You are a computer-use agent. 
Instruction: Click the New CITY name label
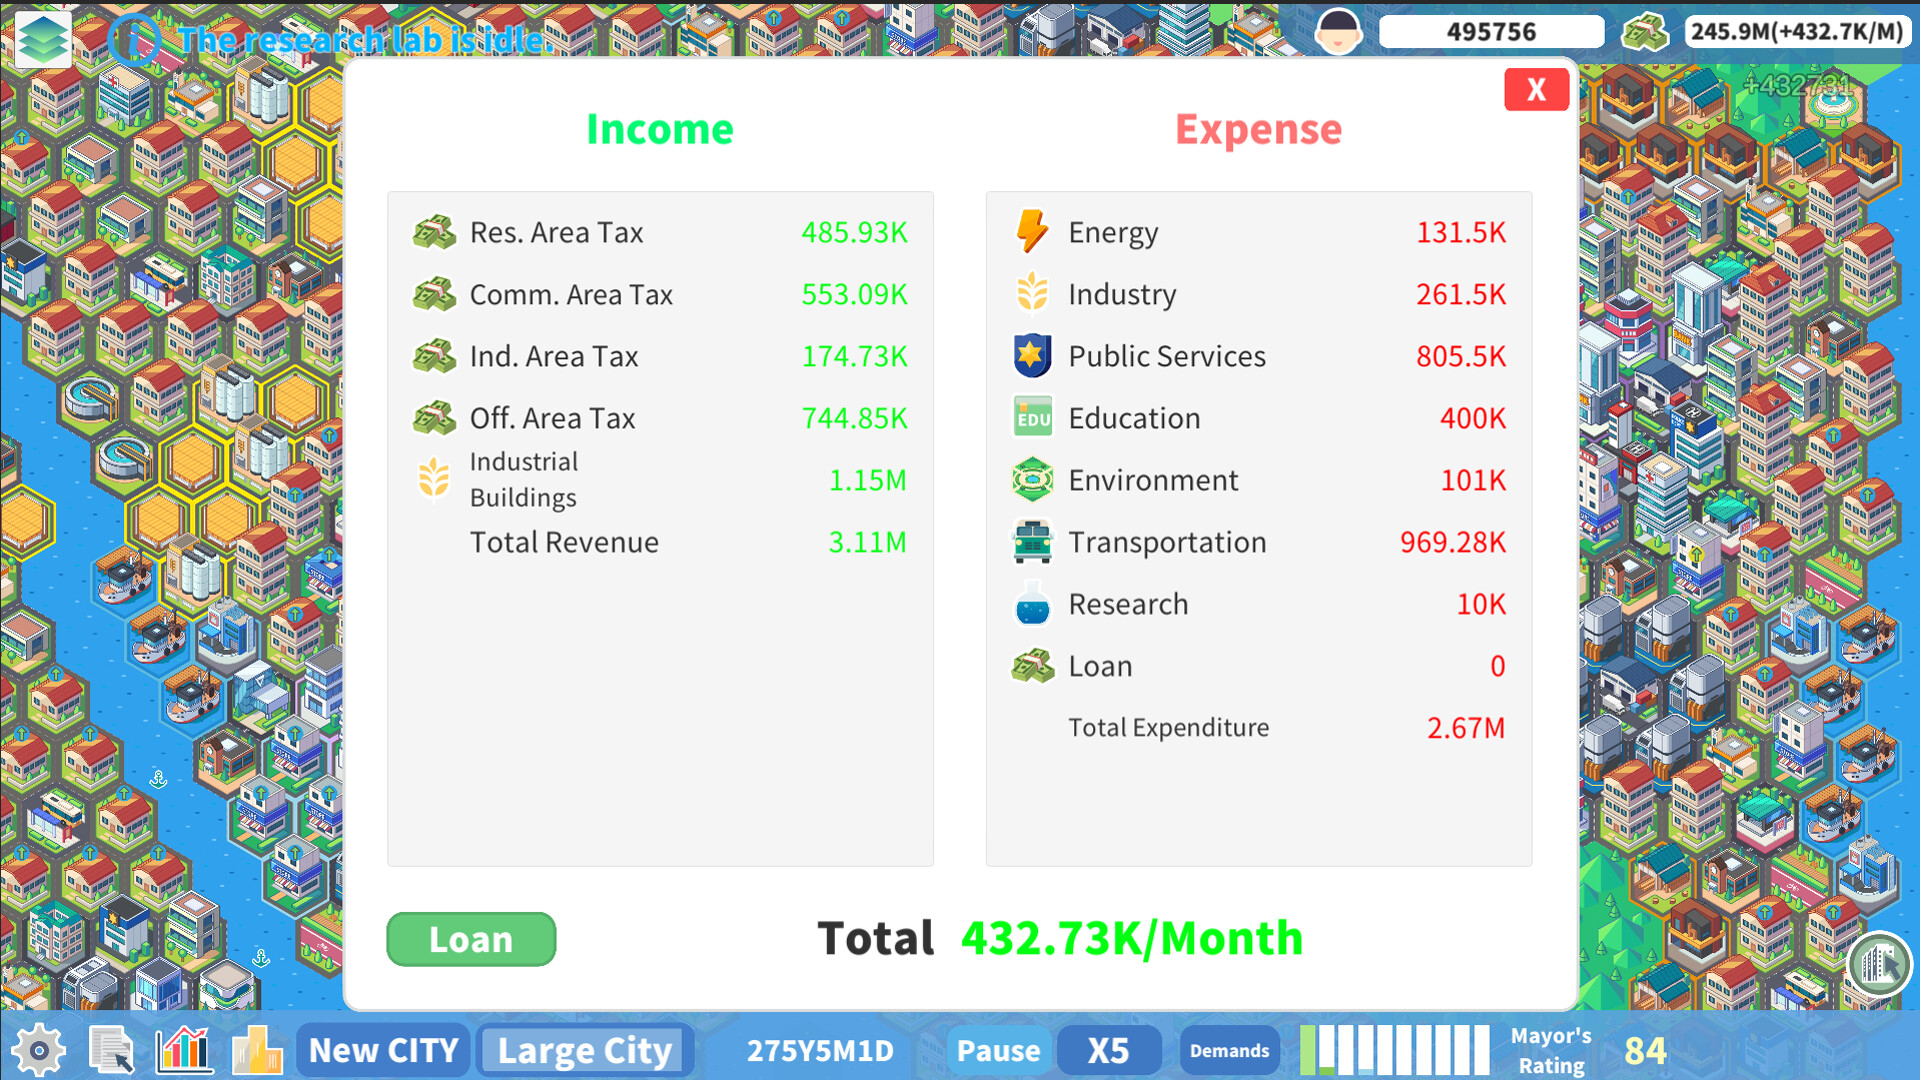tap(383, 1050)
